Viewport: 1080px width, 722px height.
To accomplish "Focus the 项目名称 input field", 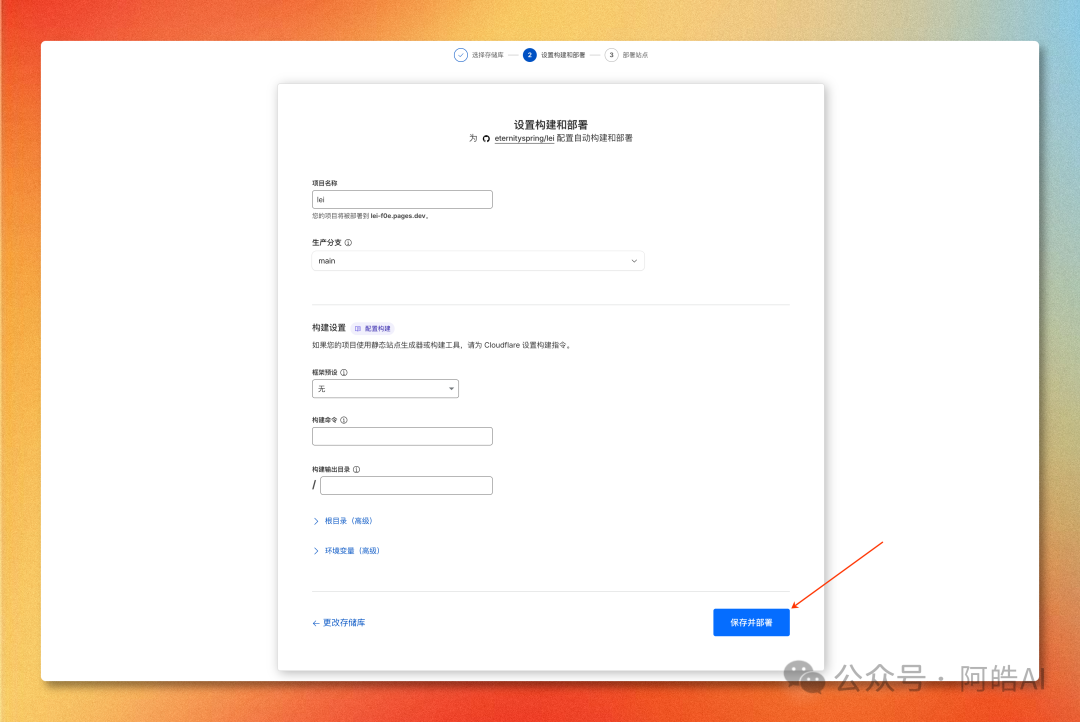I will pos(402,200).
